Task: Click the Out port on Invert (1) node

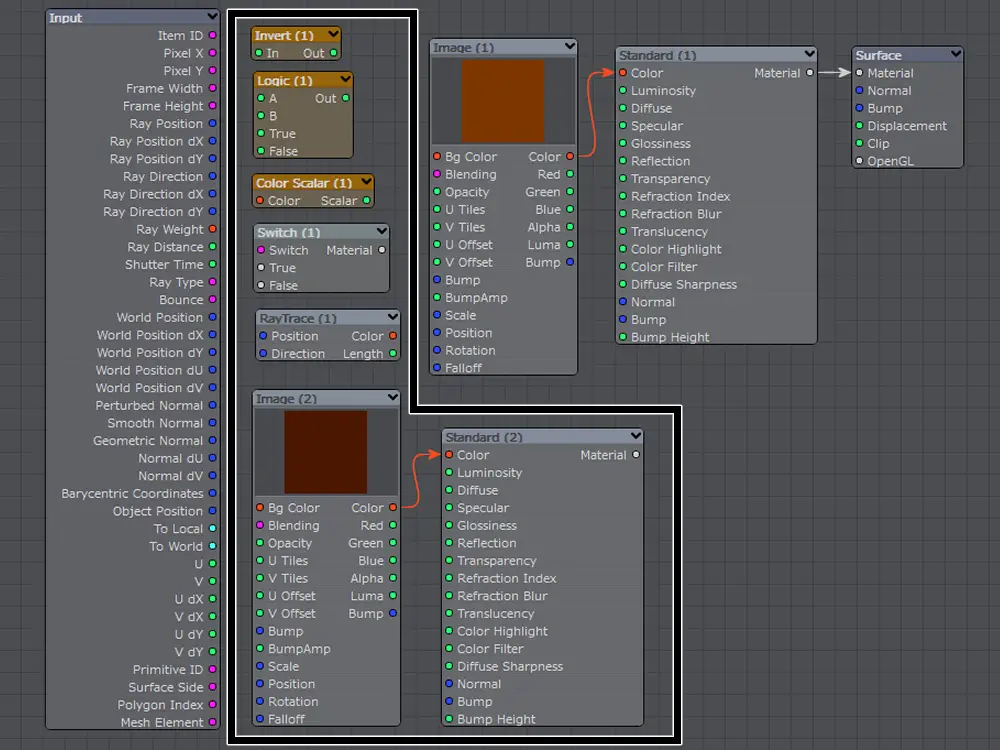Action: coord(334,53)
